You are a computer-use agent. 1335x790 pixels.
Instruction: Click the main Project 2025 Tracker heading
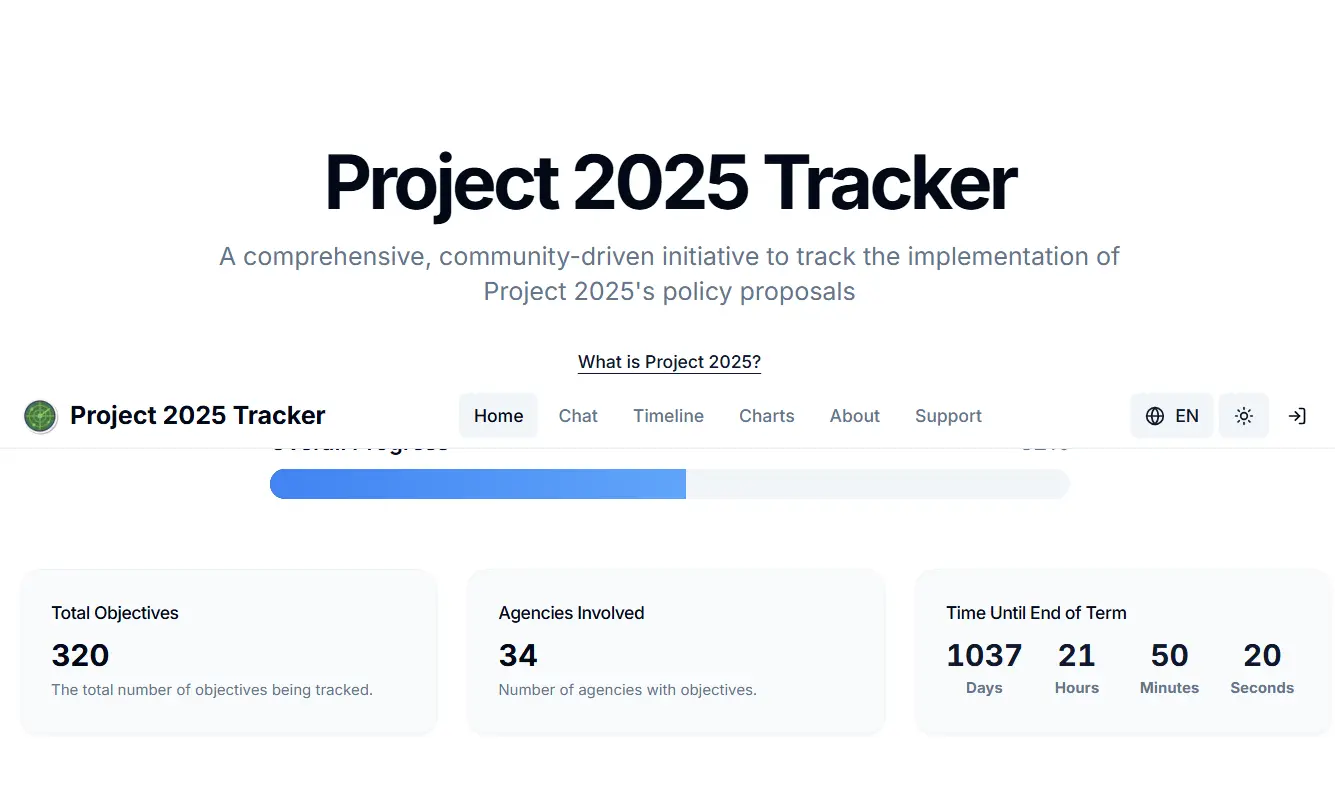click(670, 183)
